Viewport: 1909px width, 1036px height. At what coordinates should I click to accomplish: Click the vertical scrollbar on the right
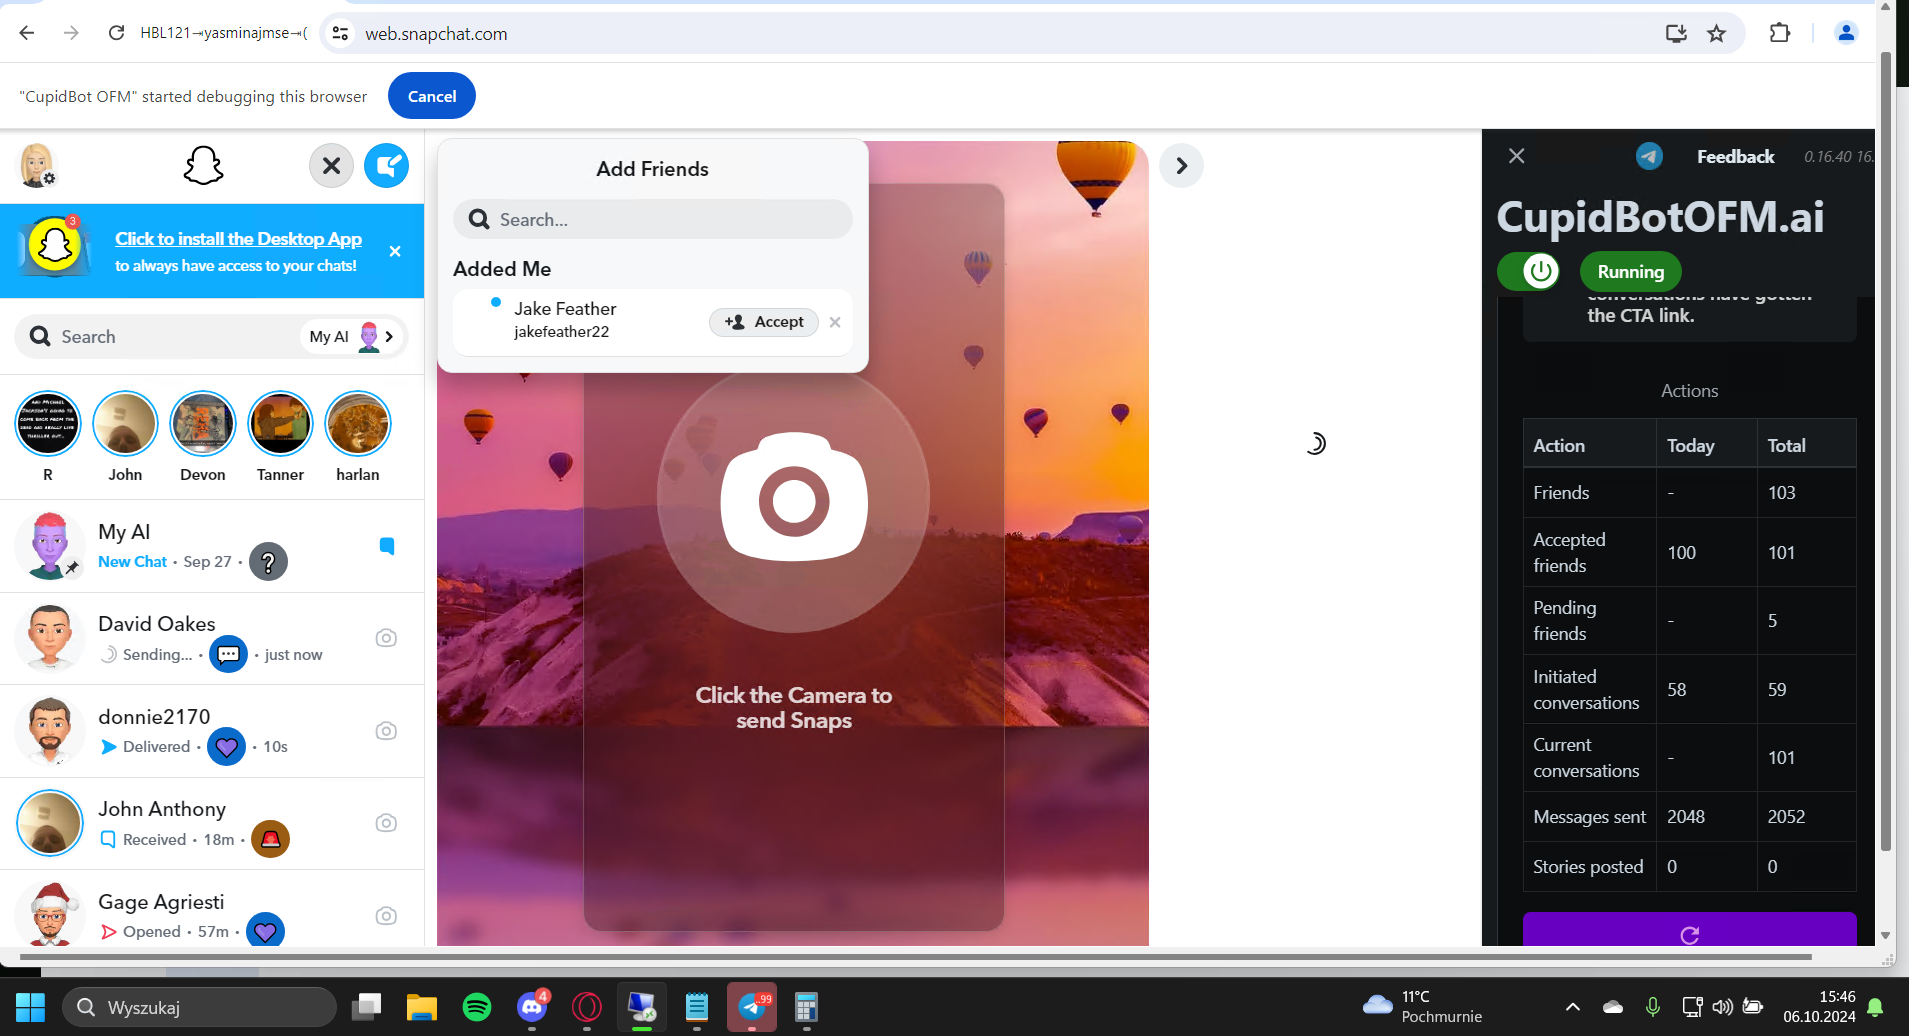click(1886, 450)
